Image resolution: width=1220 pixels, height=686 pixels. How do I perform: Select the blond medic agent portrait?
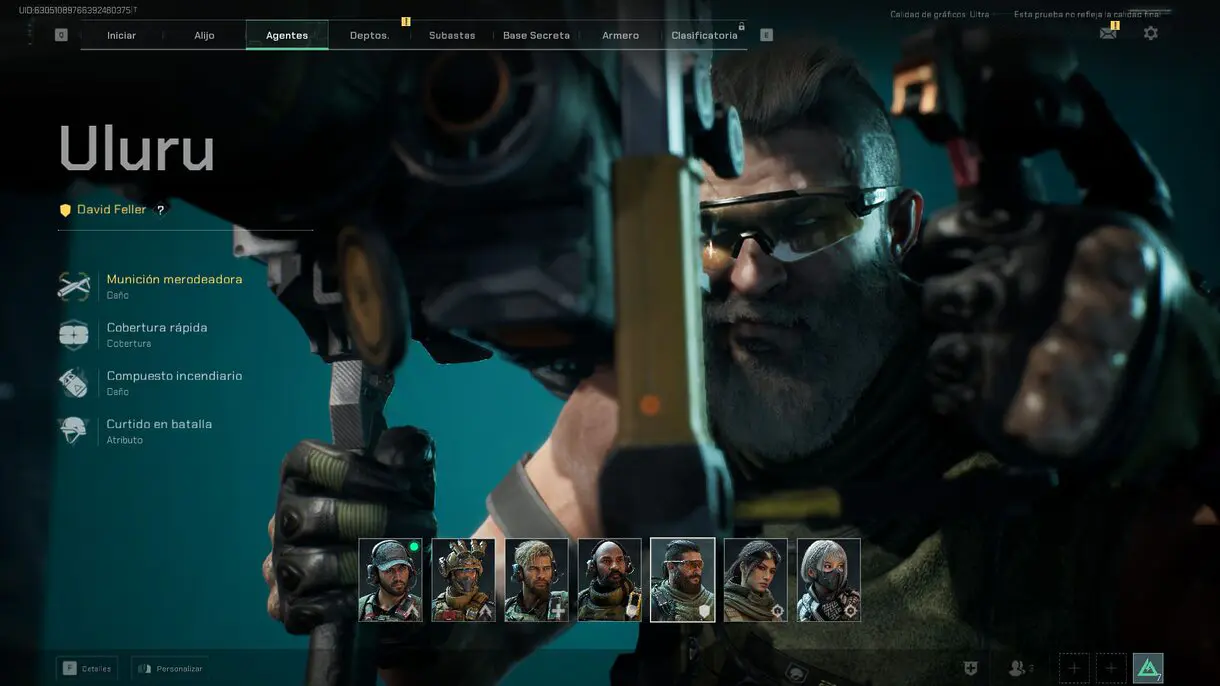click(x=537, y=580)
